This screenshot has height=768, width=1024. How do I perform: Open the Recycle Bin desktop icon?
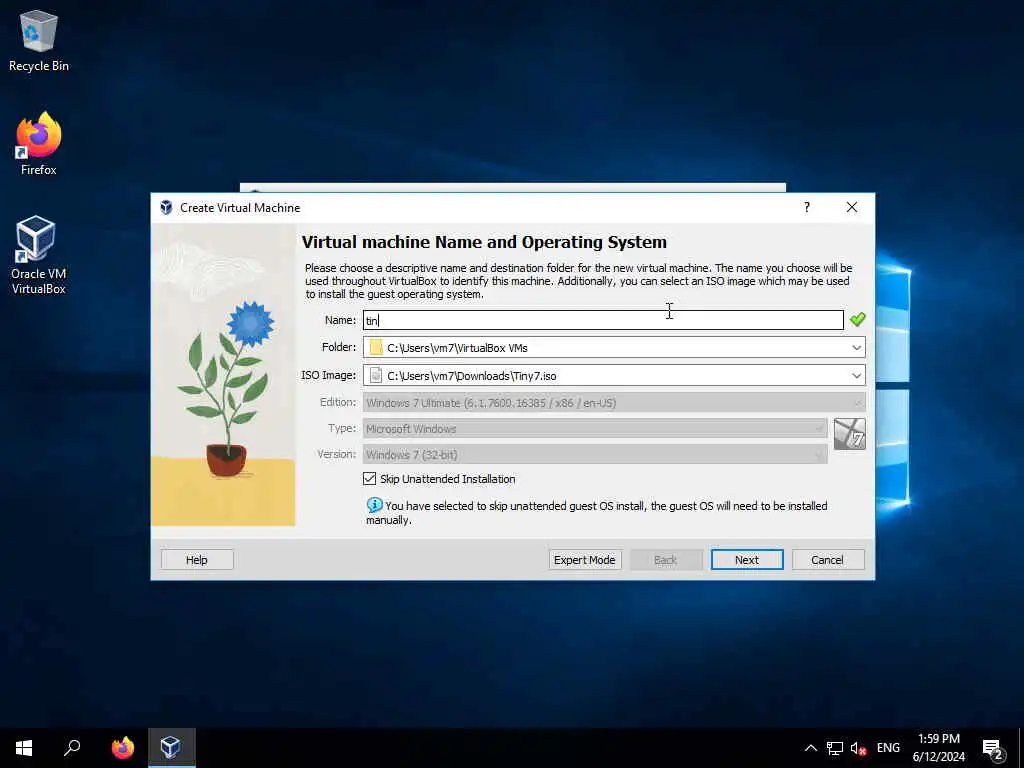coord(39,40)
